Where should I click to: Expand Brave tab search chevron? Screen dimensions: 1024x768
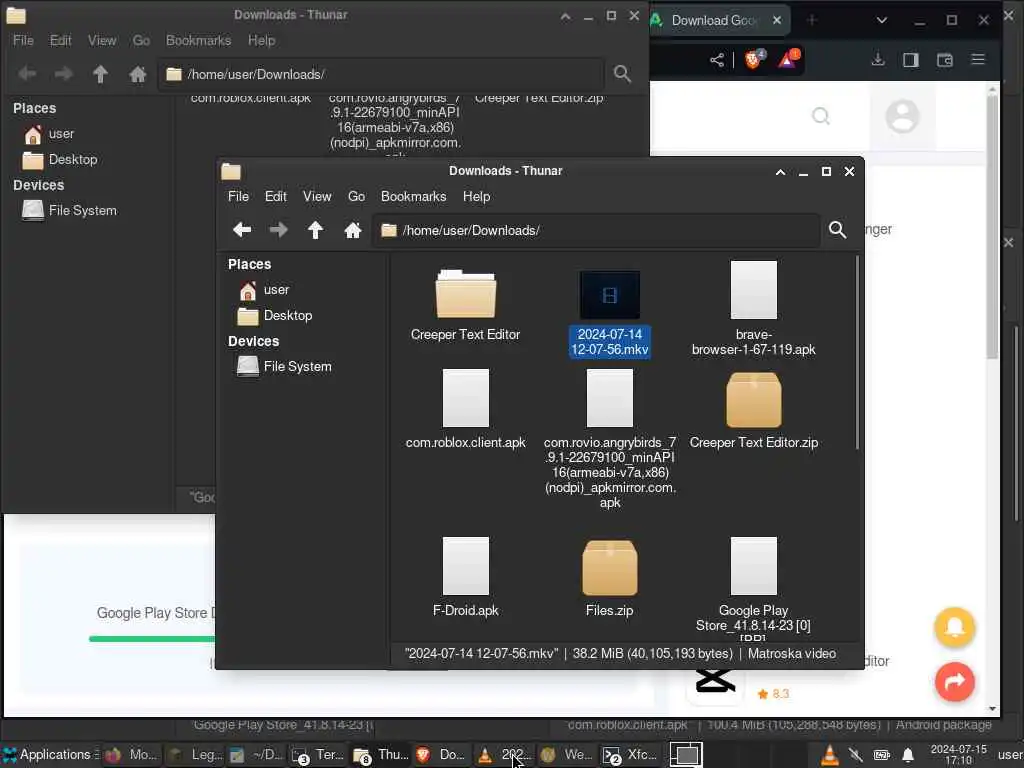point(881,20)
